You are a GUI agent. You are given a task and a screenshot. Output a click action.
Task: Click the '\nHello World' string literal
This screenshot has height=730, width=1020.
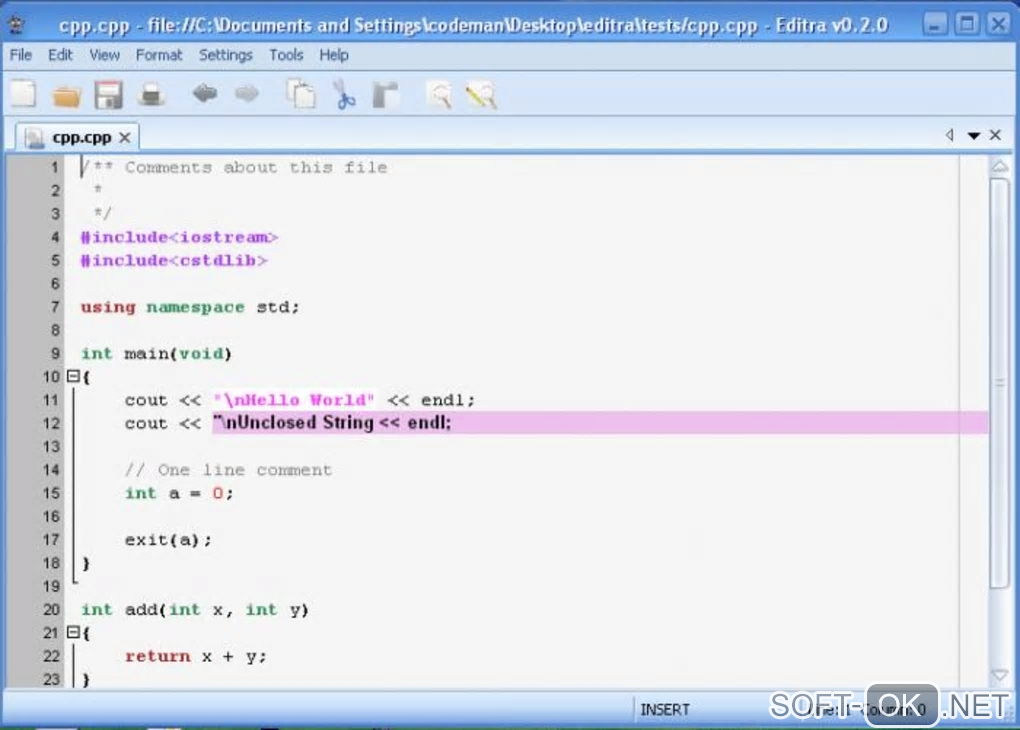point(293,400)
